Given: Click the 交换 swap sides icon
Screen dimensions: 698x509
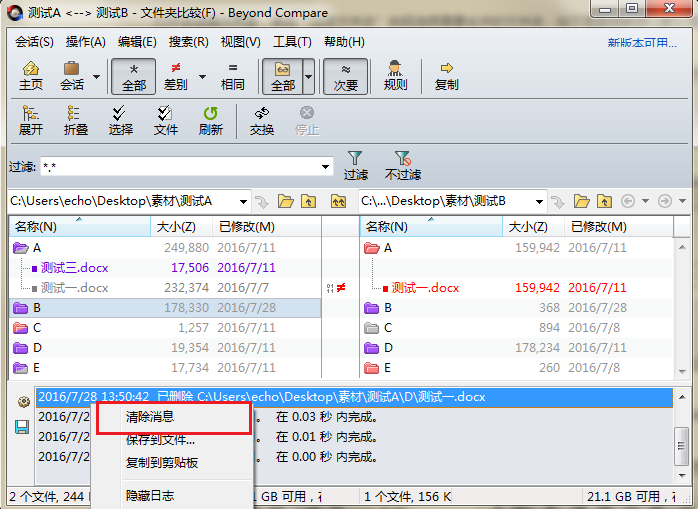Looking at the screenshot, I should click(x=262, y=121).
